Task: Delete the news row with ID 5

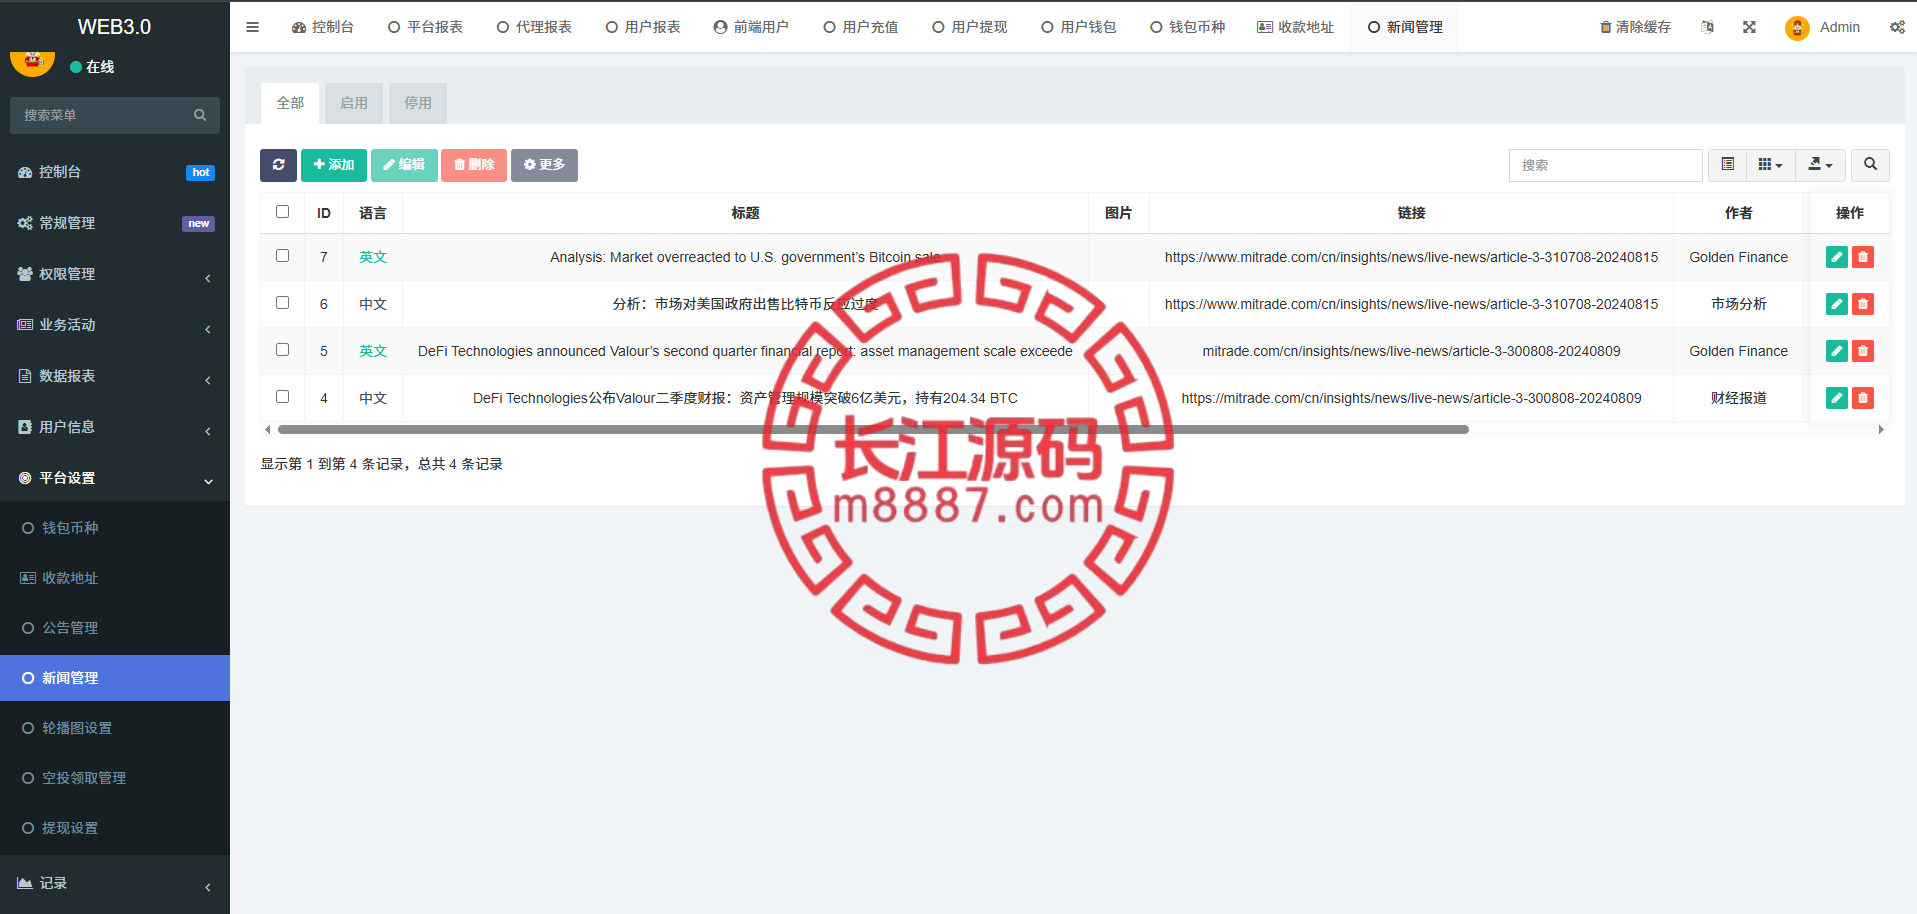Action: (x=1863, y=351)
